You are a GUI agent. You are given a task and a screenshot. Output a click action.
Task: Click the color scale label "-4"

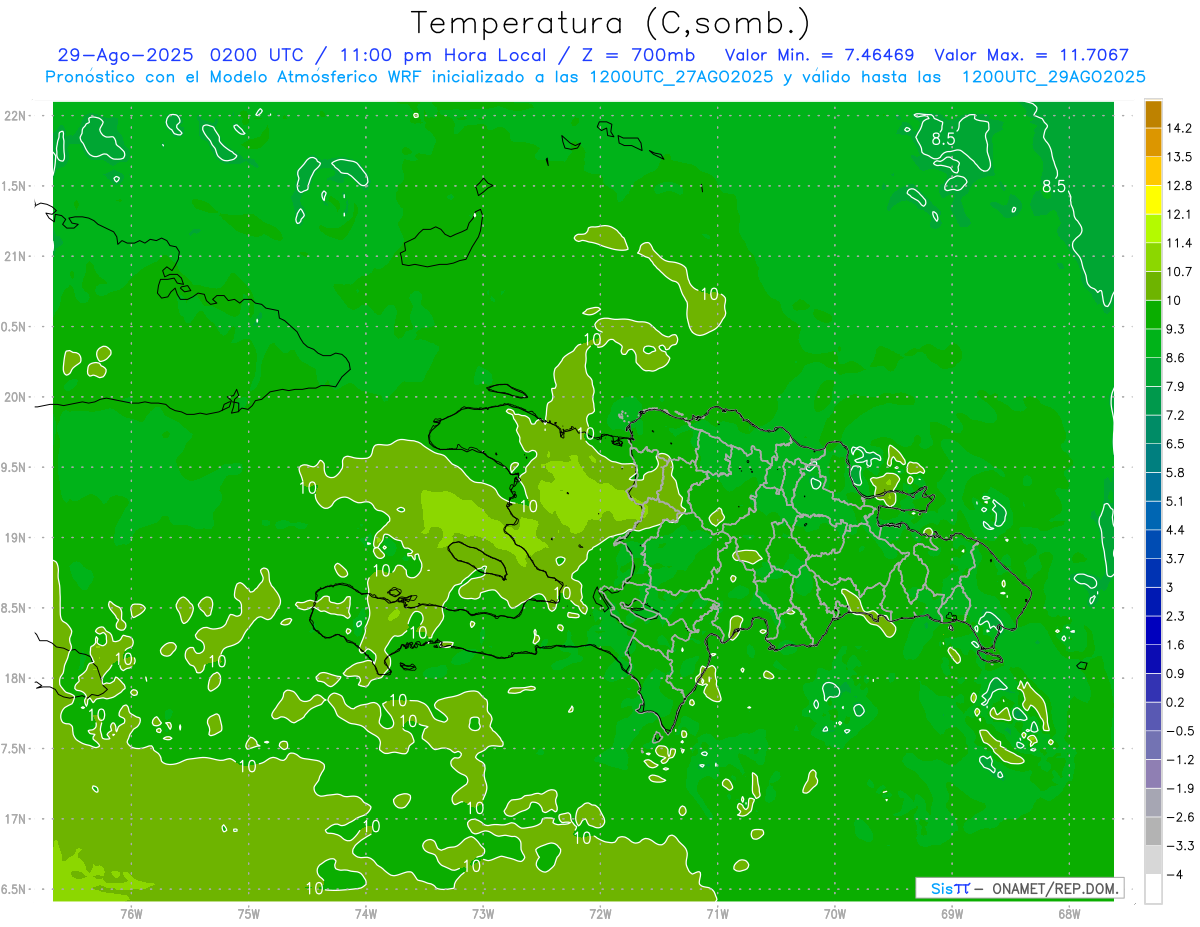point(1175,875)
